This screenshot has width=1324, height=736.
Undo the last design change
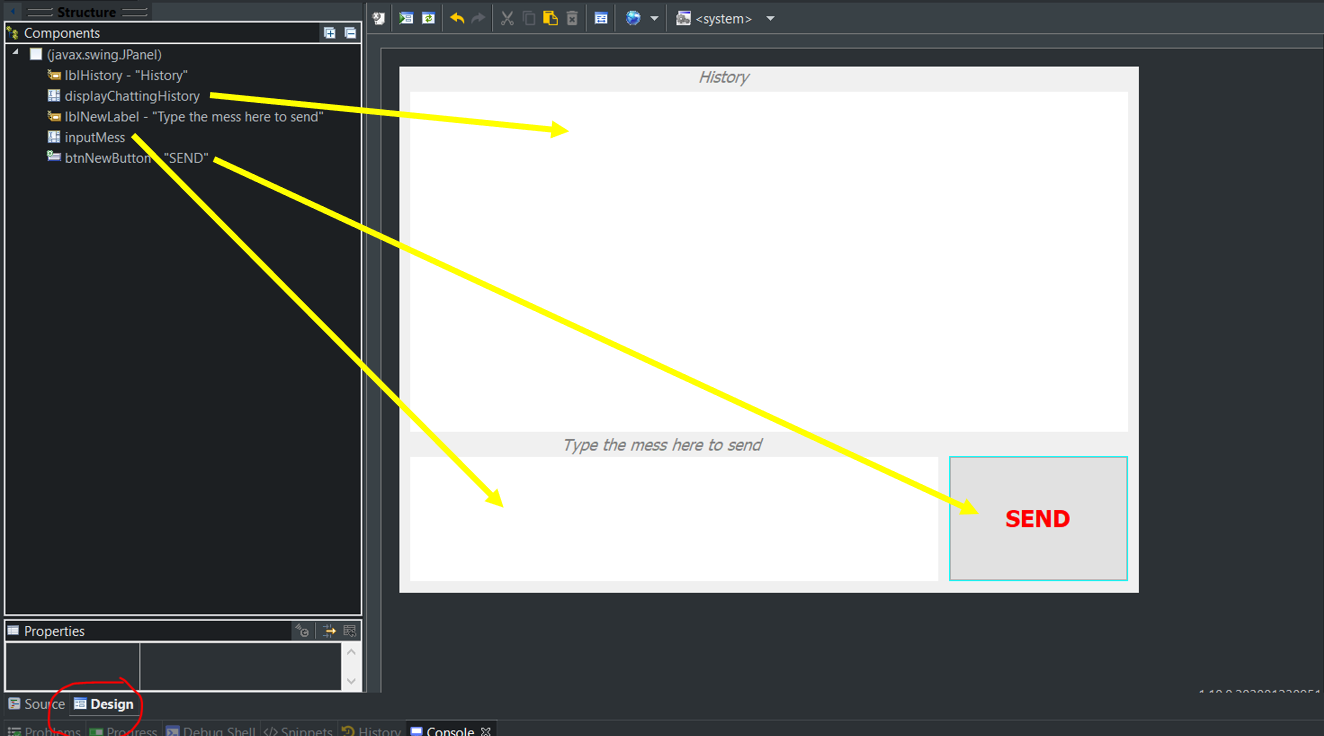click(457, 18)
